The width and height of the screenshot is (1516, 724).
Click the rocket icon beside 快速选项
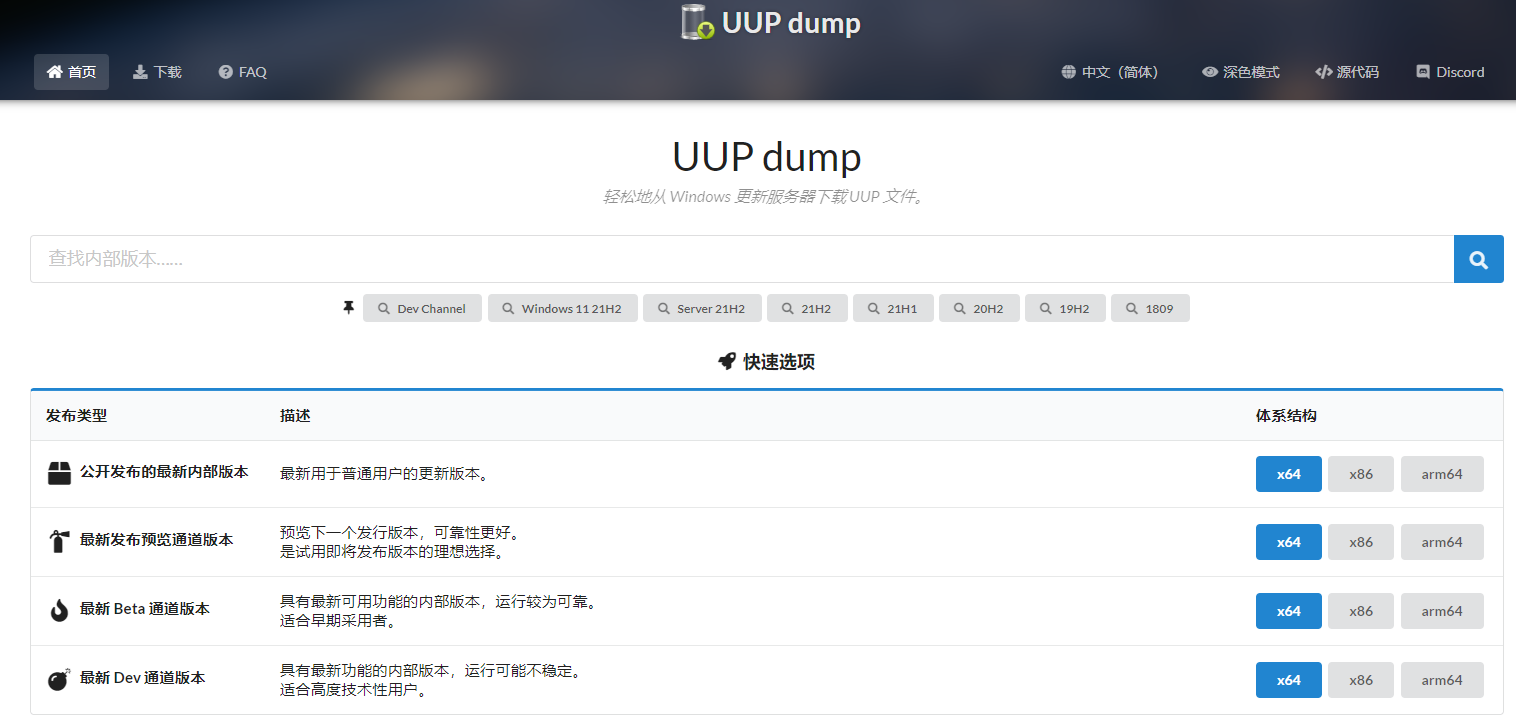(727, 362)
